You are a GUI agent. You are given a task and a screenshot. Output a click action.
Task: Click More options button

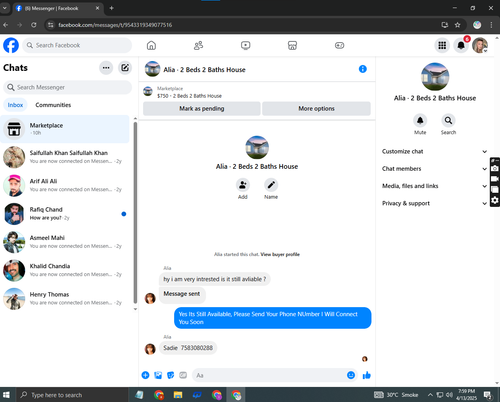316,109
